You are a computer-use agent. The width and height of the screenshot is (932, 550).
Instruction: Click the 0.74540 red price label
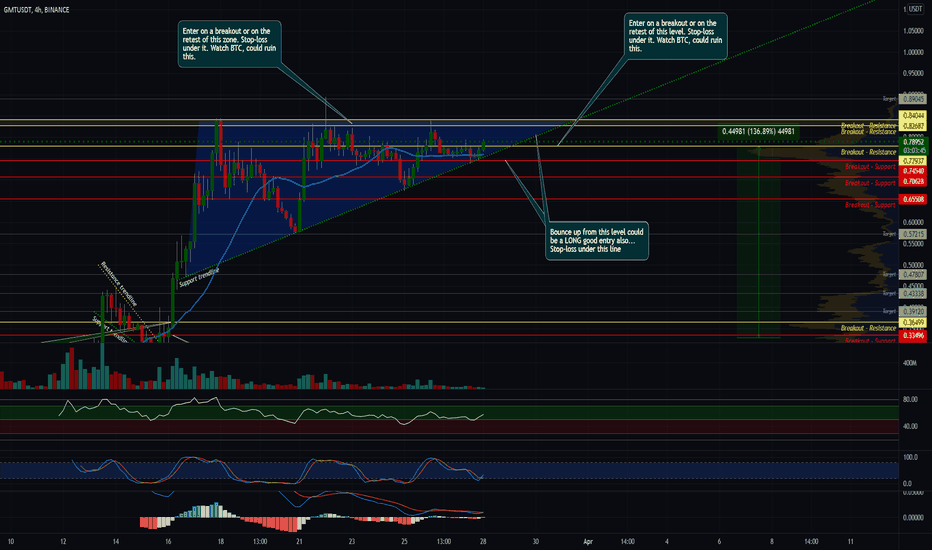click(x=914, y=171)
